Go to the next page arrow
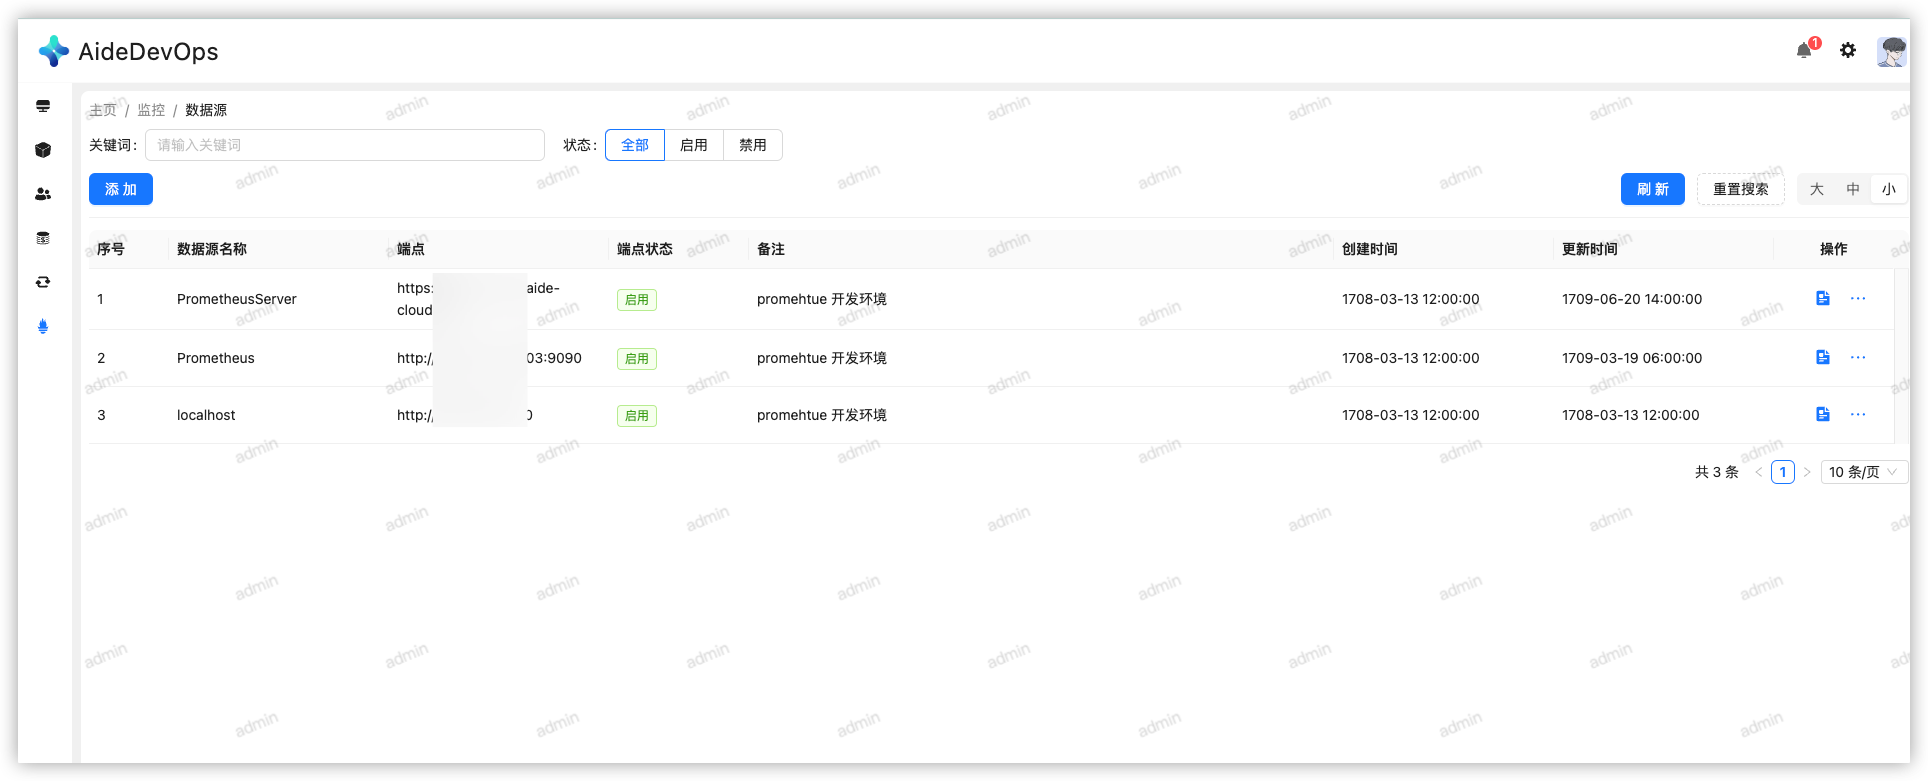The image size is (1928, 781). tap(1807, 472)
